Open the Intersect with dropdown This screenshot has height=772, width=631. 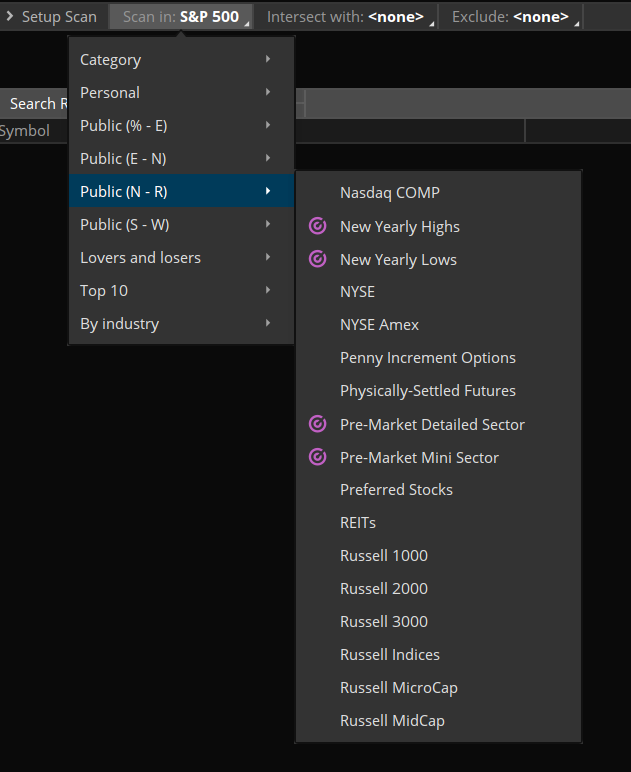(345, 17)
